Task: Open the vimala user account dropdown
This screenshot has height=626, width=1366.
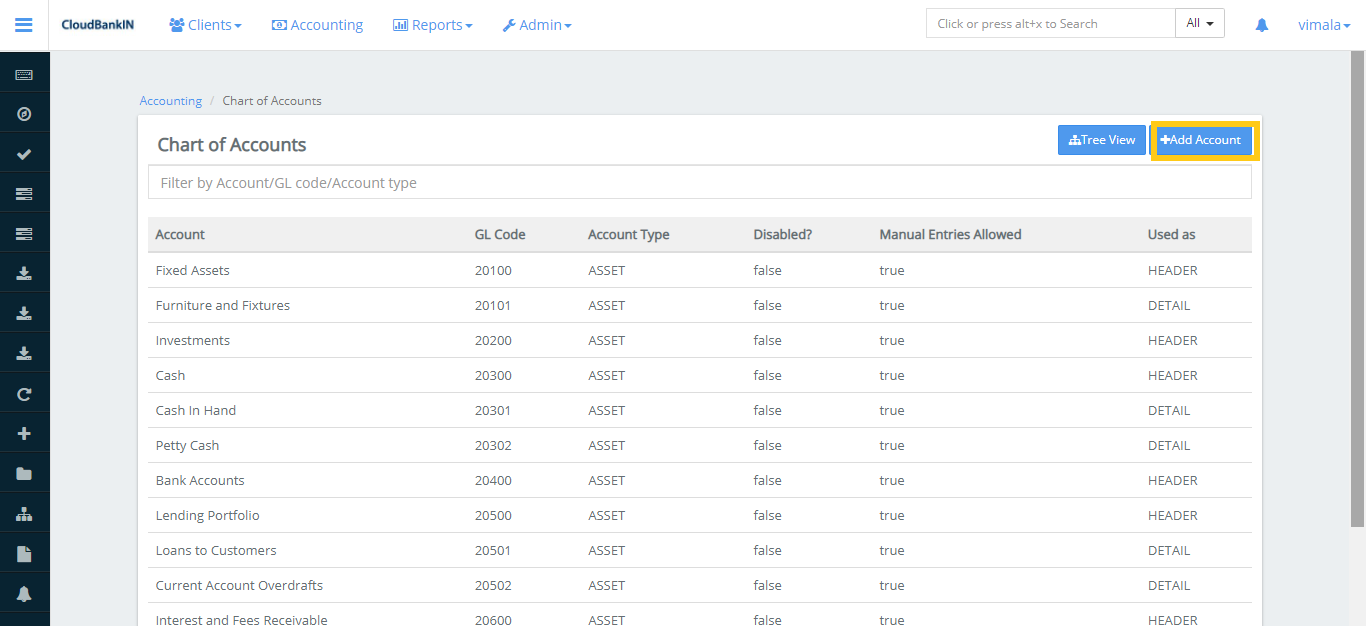Action: pyautogui.click(x=1323, y=24)
